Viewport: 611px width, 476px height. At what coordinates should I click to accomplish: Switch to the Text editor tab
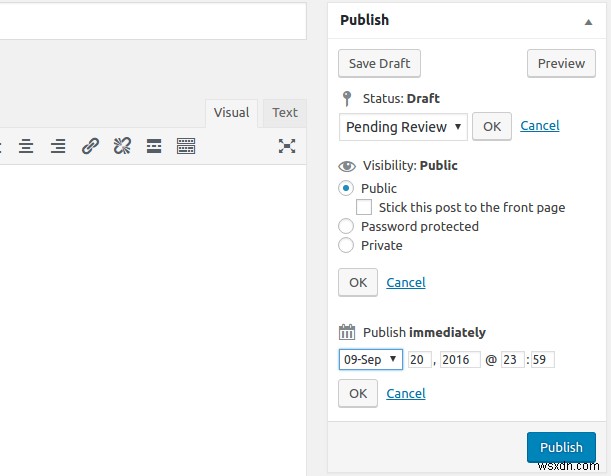coord(285,113)
